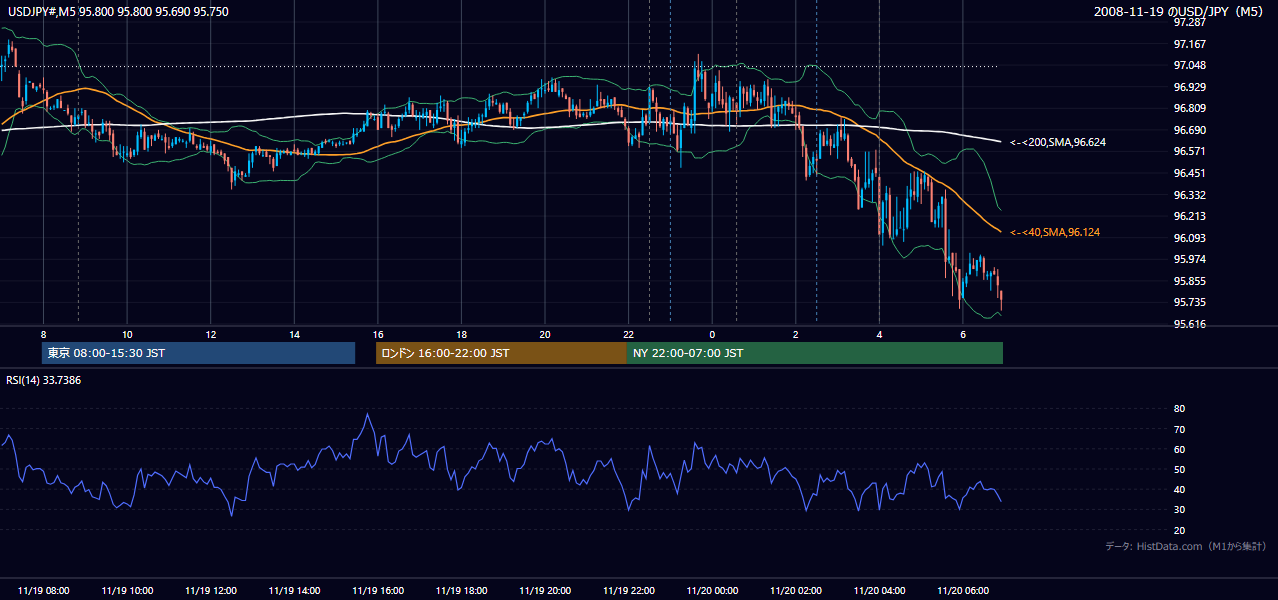Select the 40 SMA label reading 96.124
This screenshot has width=1278, height=600.
click(x=1055, y=232)
